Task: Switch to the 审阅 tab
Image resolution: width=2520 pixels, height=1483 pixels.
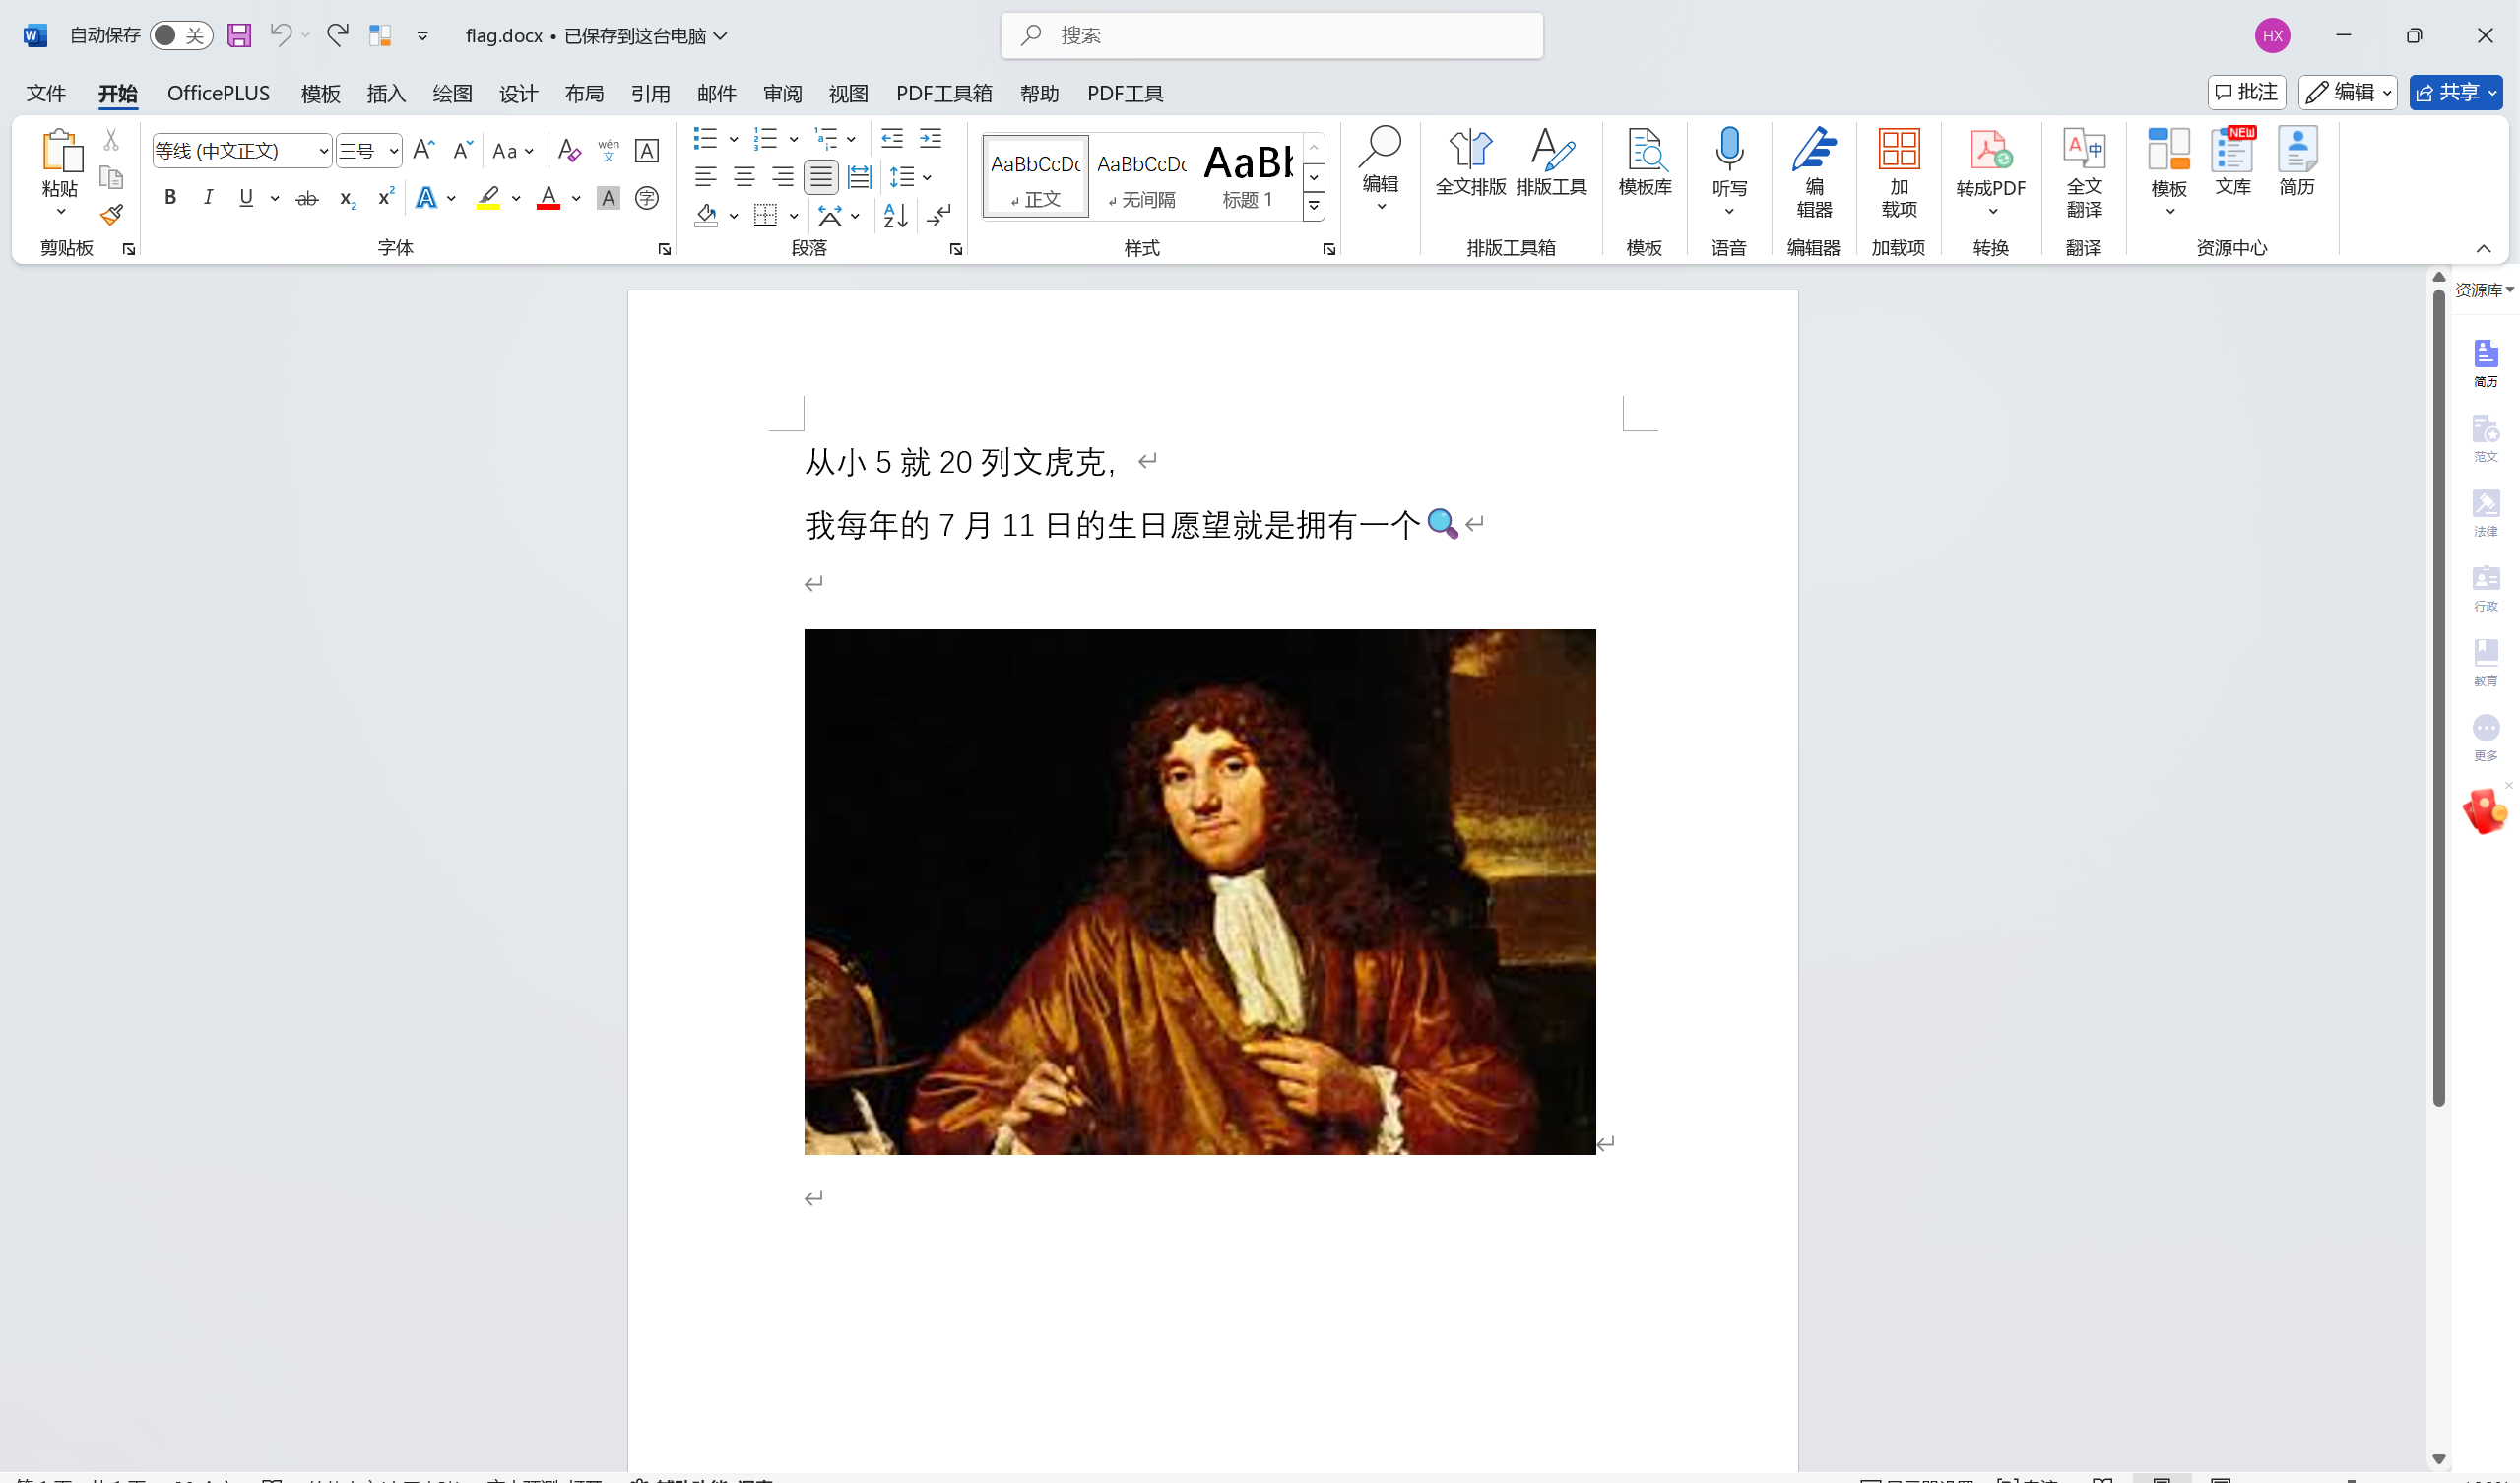Action: click(782, 93)
